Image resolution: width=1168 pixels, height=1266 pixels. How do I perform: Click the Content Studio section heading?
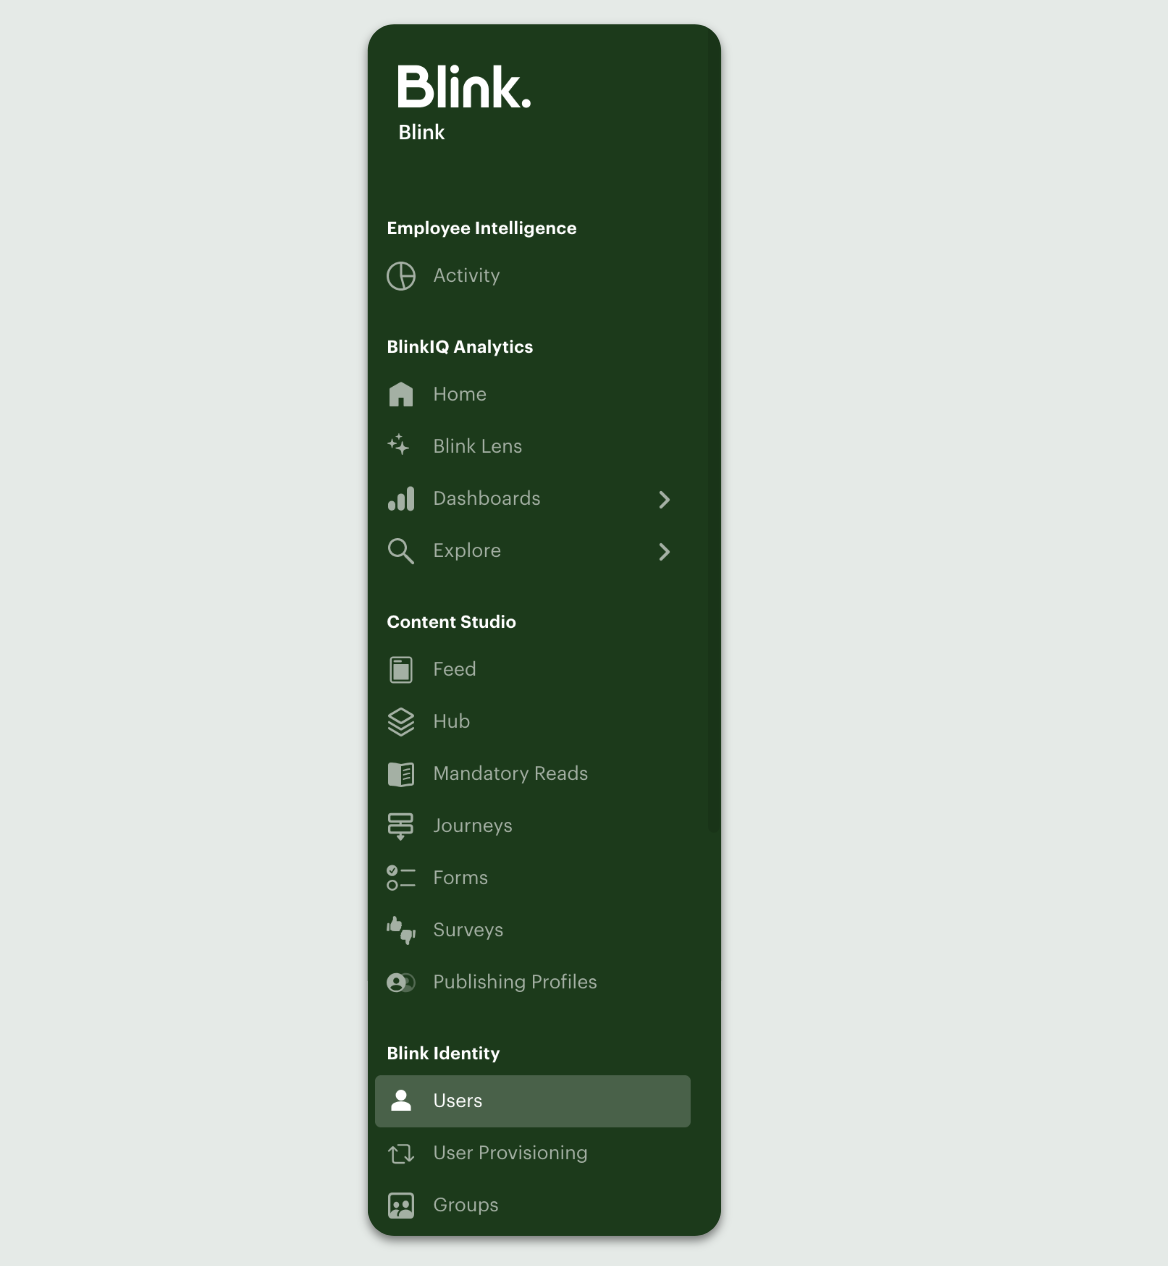point(451,622)
